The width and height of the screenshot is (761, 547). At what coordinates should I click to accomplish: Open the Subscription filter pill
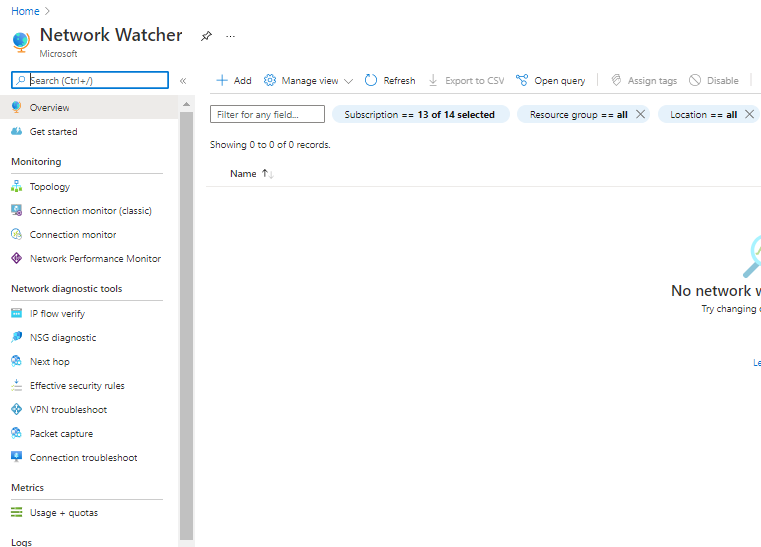420,115
